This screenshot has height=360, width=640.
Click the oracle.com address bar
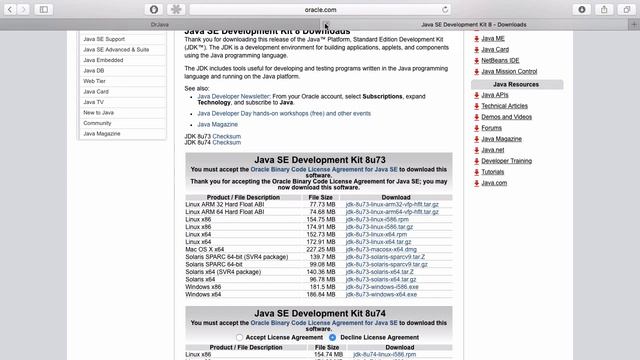coord(320,9)
